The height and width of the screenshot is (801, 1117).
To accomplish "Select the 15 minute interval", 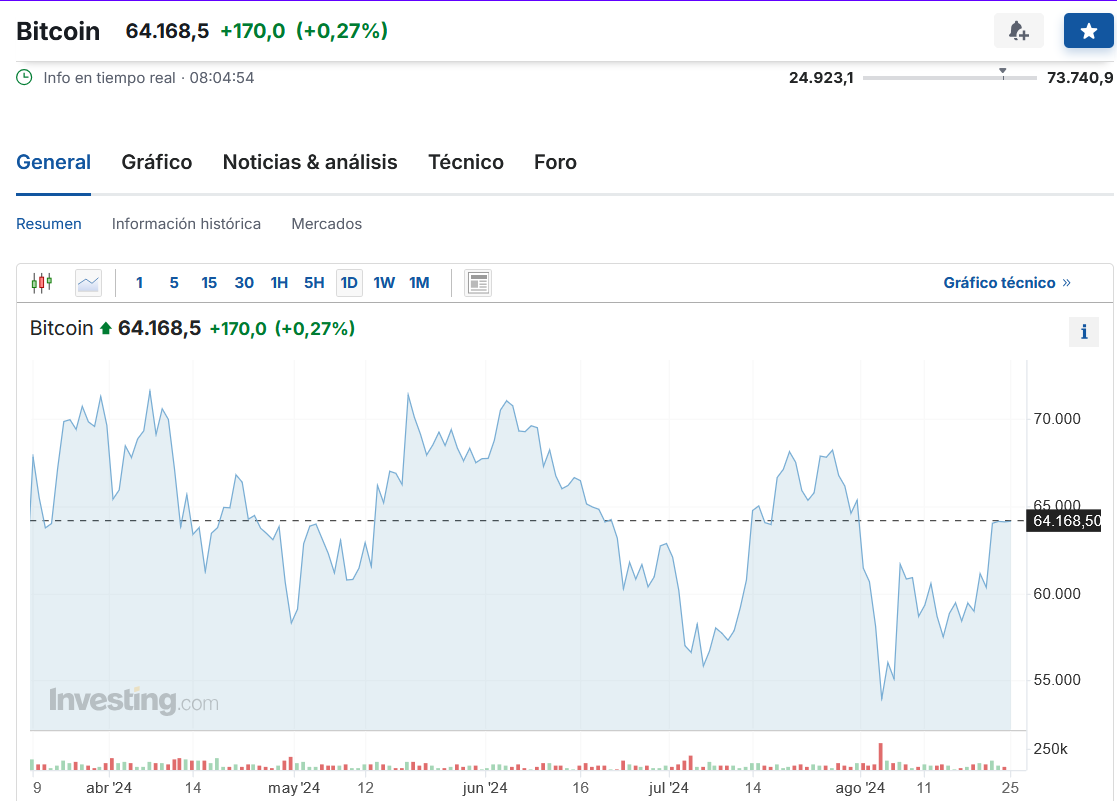I will (209, 283).
